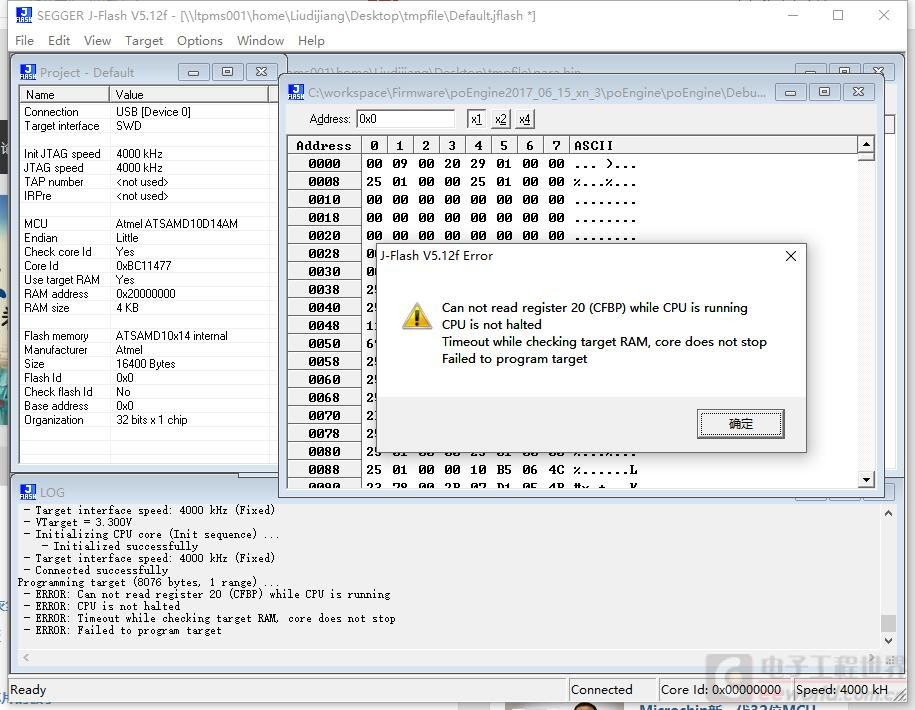
Task: Click LOG panel scroll down arrow
Action: 888,641
